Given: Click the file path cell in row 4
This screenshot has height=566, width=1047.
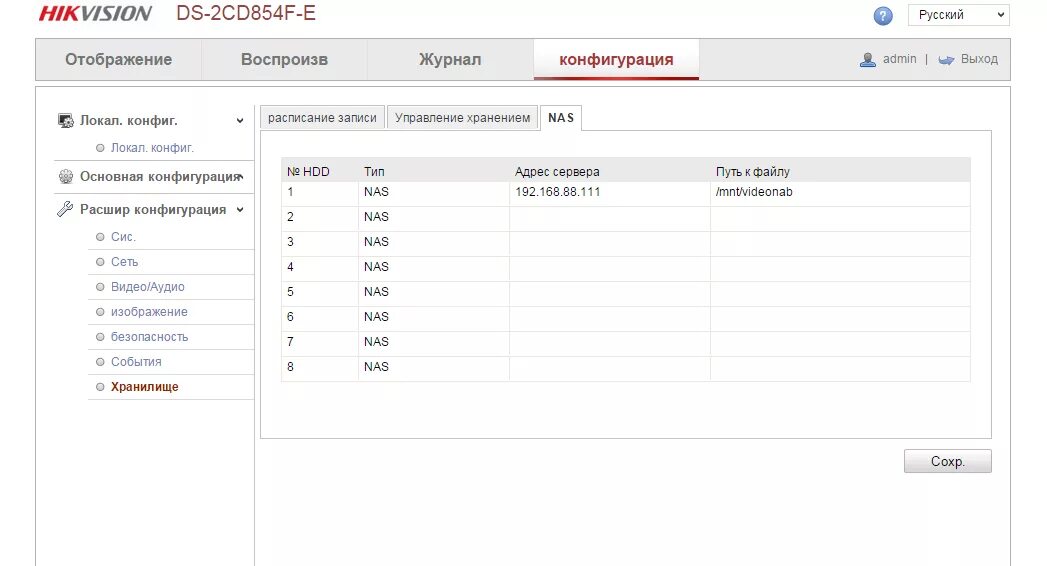Looking at the screenshot, I should [840, 267].
